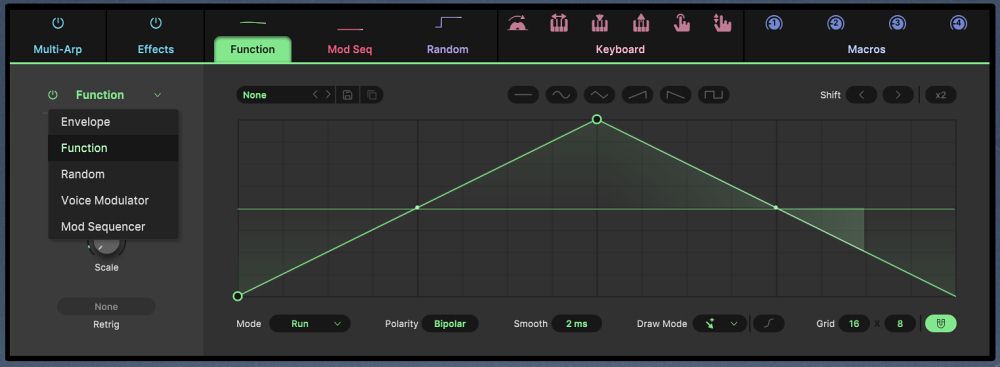The image size is (1000, 367).
Task: Click the save preset floppy icon
Action: [348, 95]
